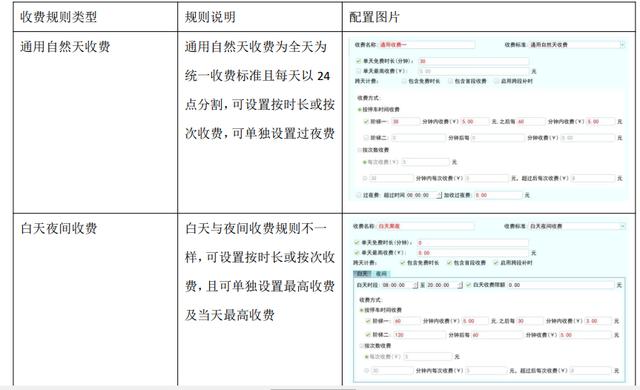Viewport: 640px width, 390px height.
Task: Switch to the 白天 tab
Action: 362,273
